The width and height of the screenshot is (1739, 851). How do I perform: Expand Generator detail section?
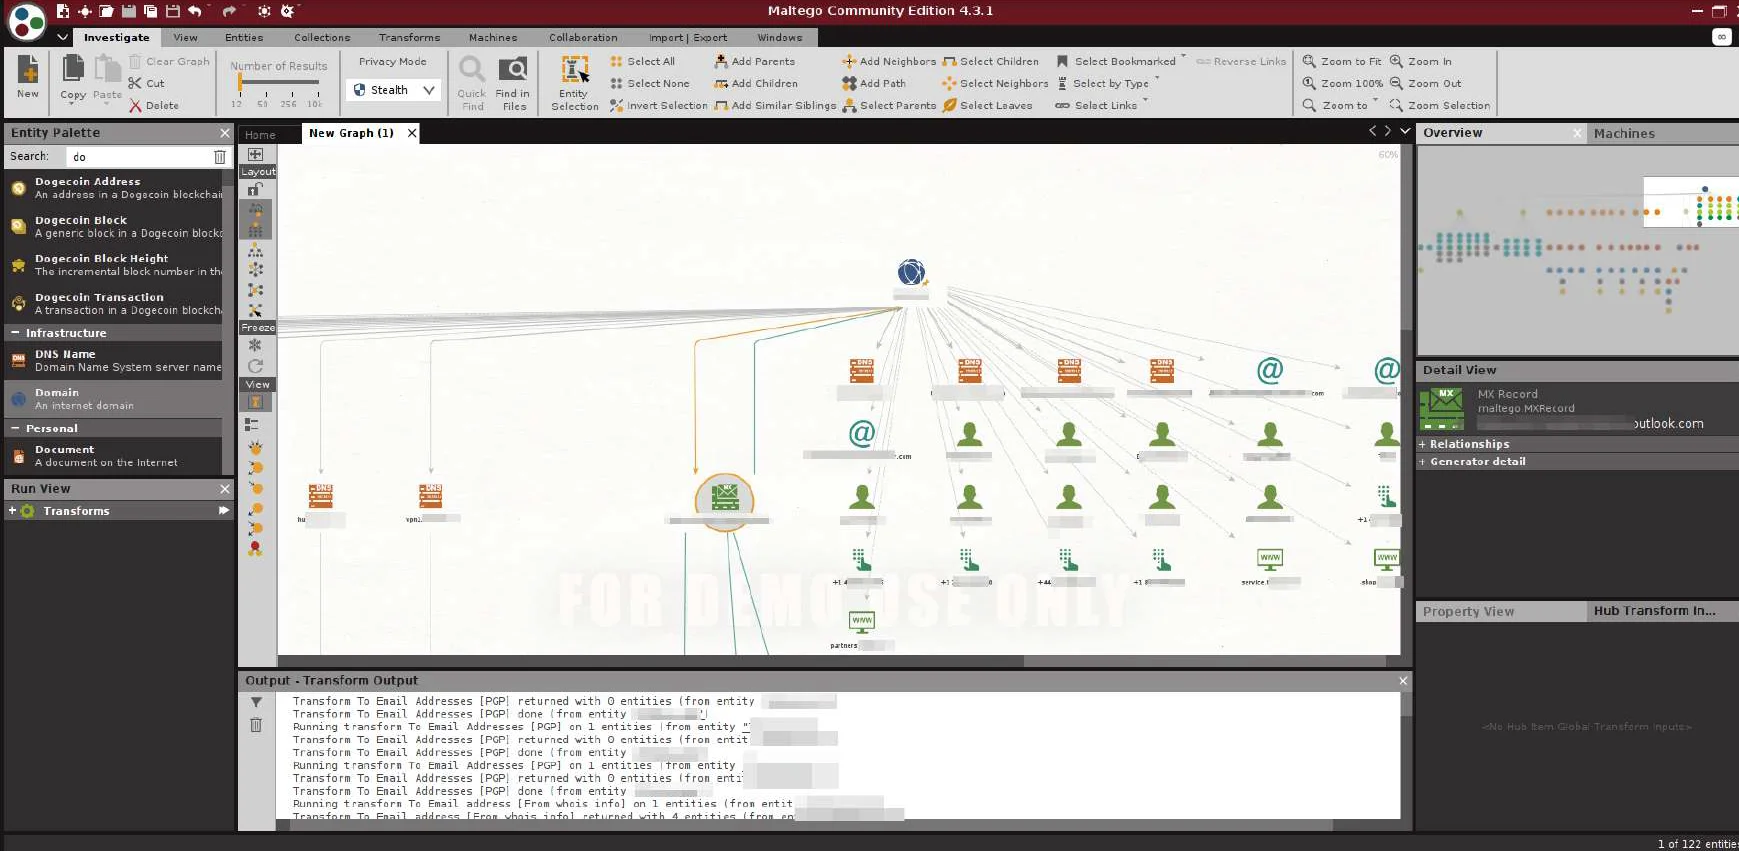(1423, 462)
